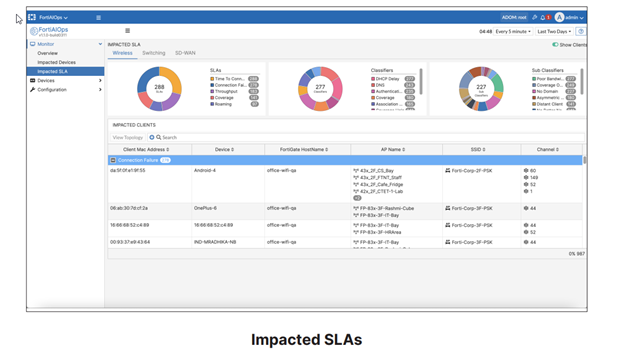Open Impacted Devices in sidebar
This screenshot has height=361, width=624.
point(57,62)
